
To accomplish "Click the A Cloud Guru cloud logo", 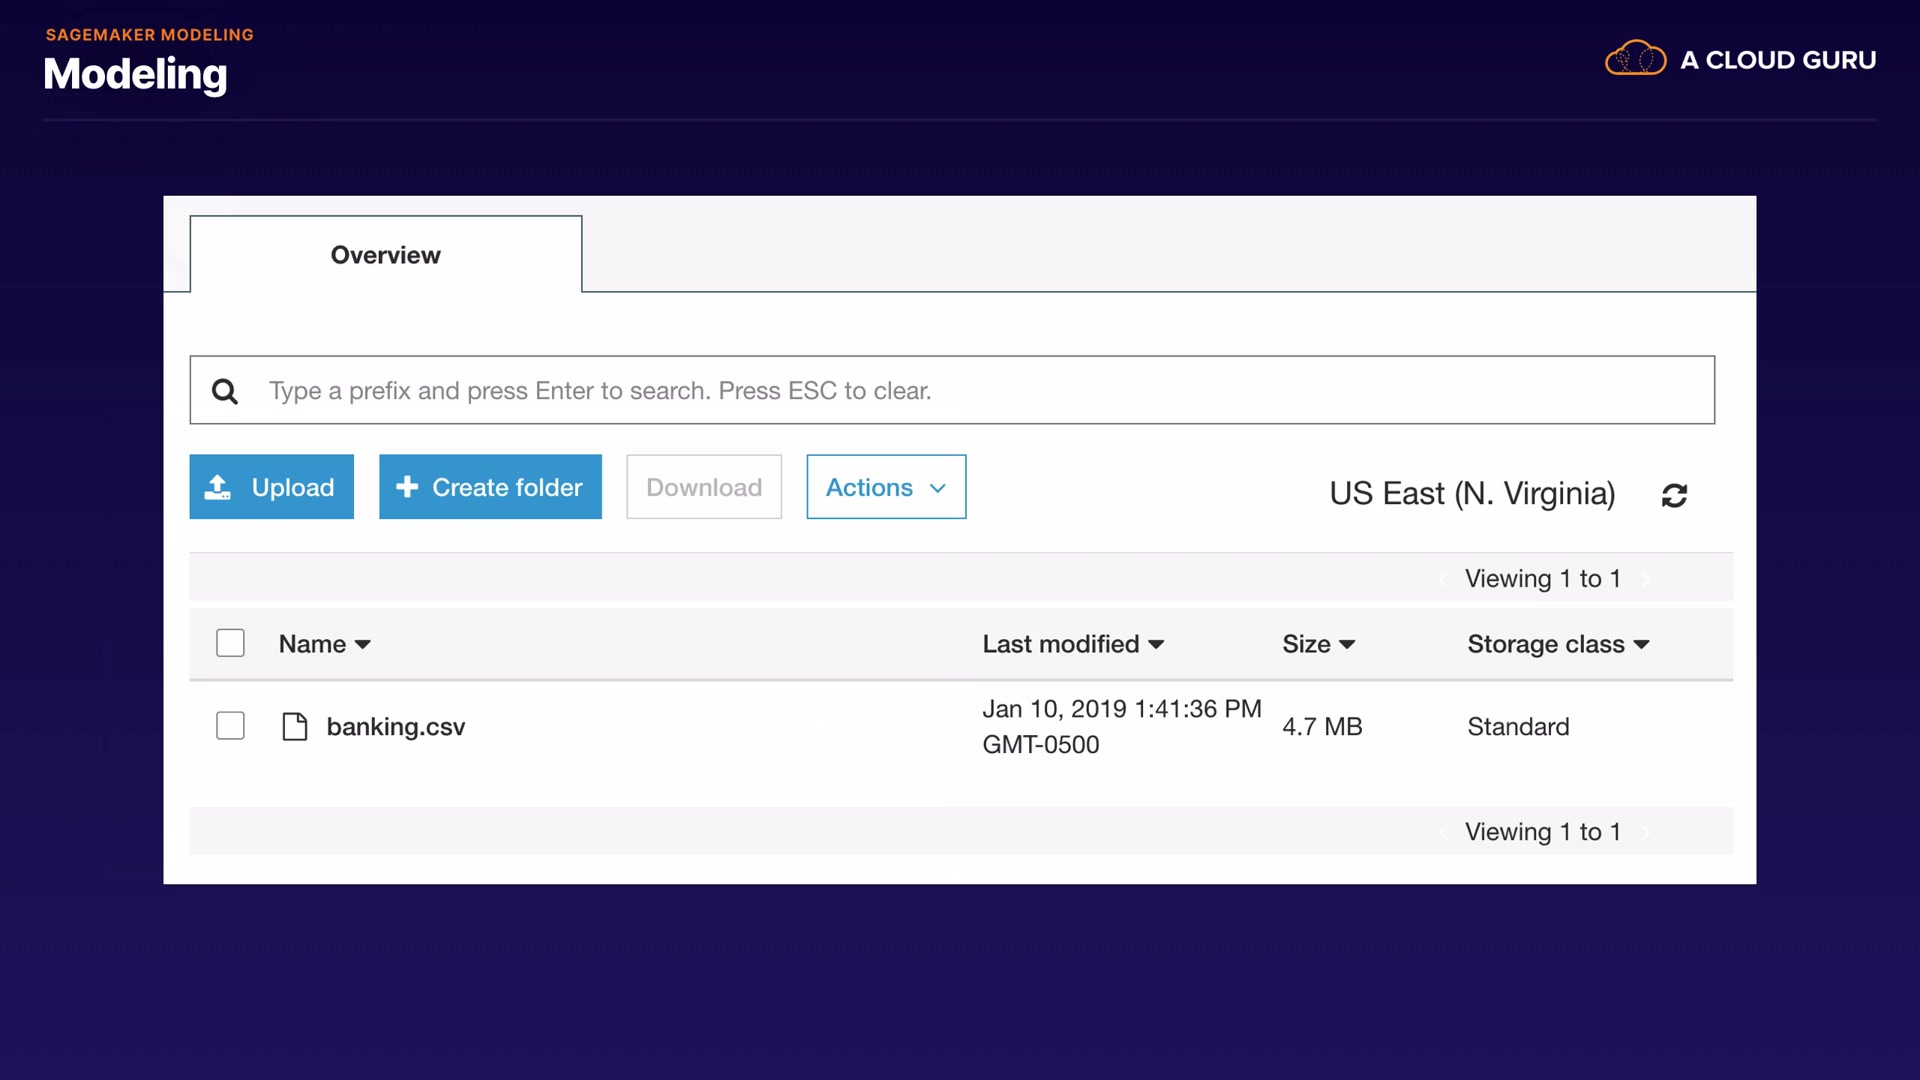I will [x=1635, y=59].
